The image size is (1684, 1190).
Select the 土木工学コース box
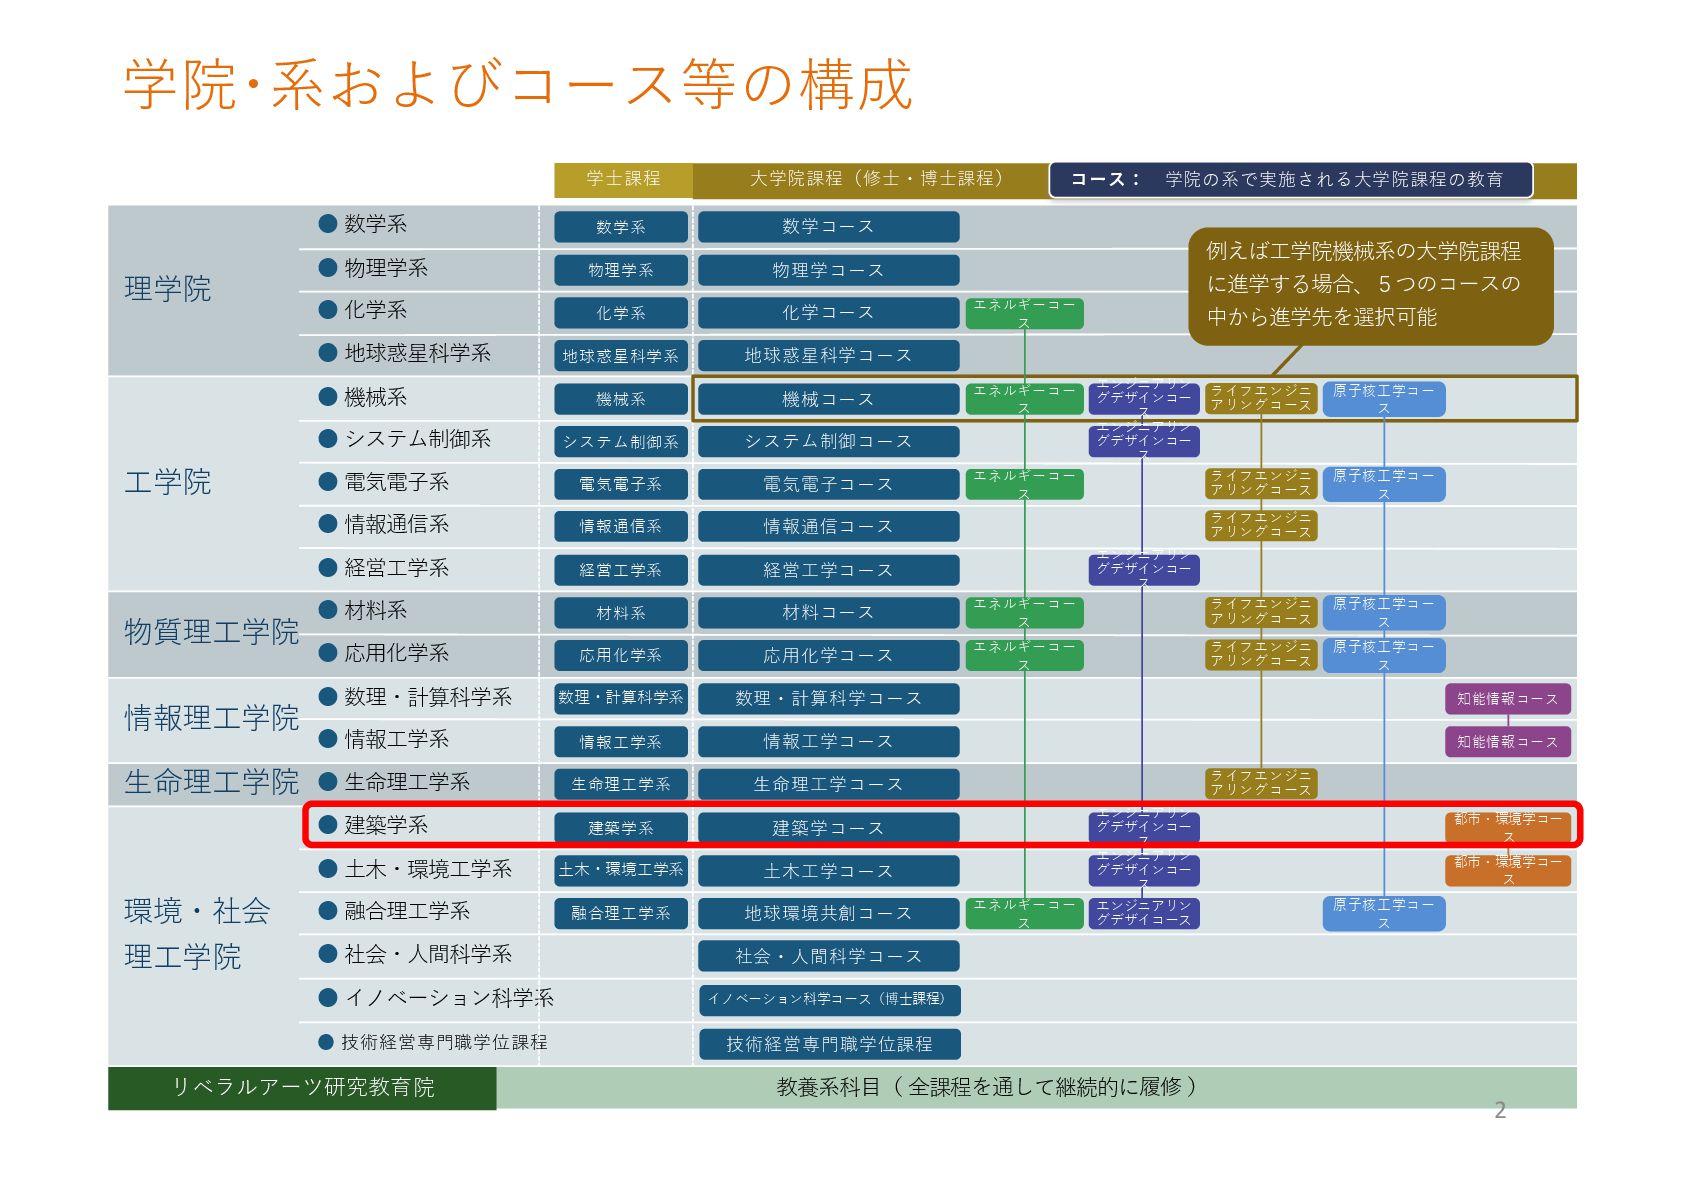828,871
